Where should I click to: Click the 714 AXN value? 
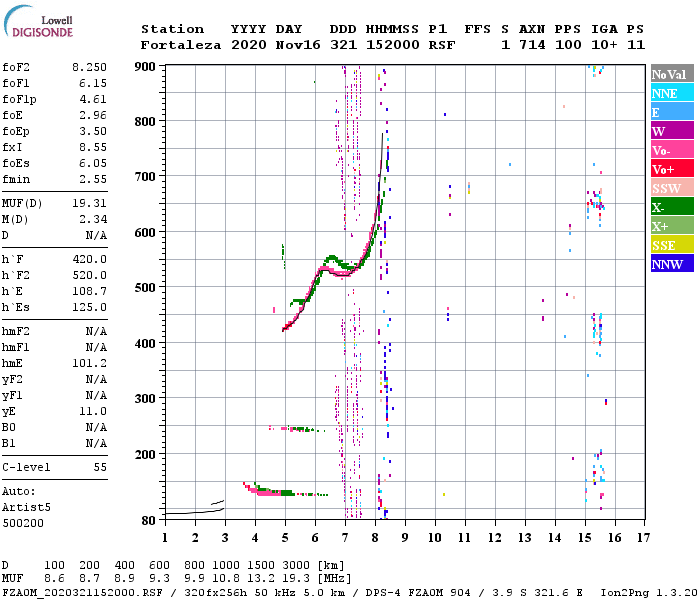[532, 45]
